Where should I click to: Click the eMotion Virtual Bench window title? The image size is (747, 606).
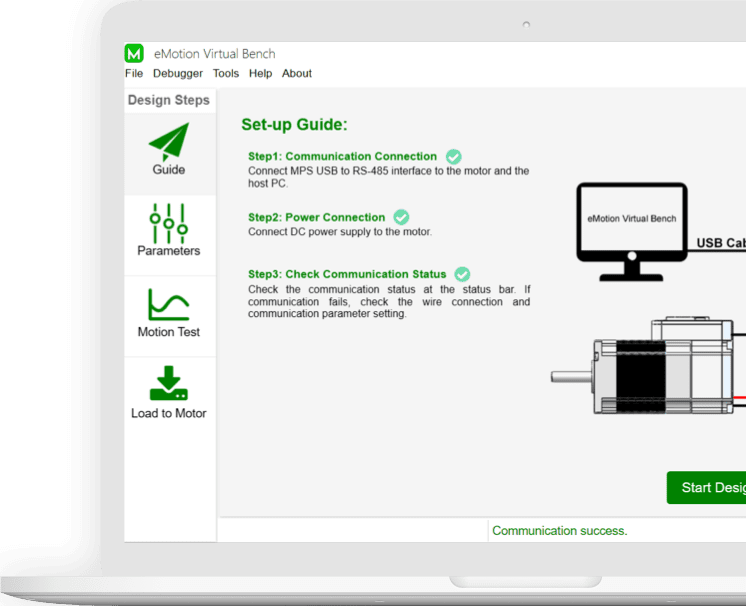[214, 53]
